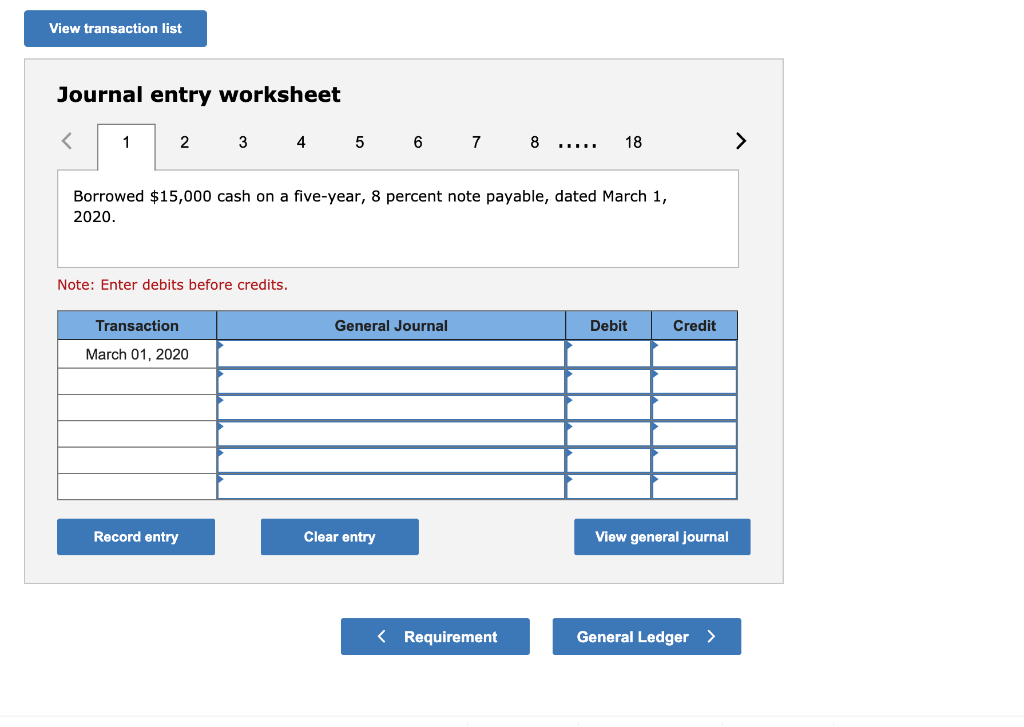Click the View transaction list button
Image resolution: width=1024 pixels, height=727 pixels.
[x=116, y=29]
